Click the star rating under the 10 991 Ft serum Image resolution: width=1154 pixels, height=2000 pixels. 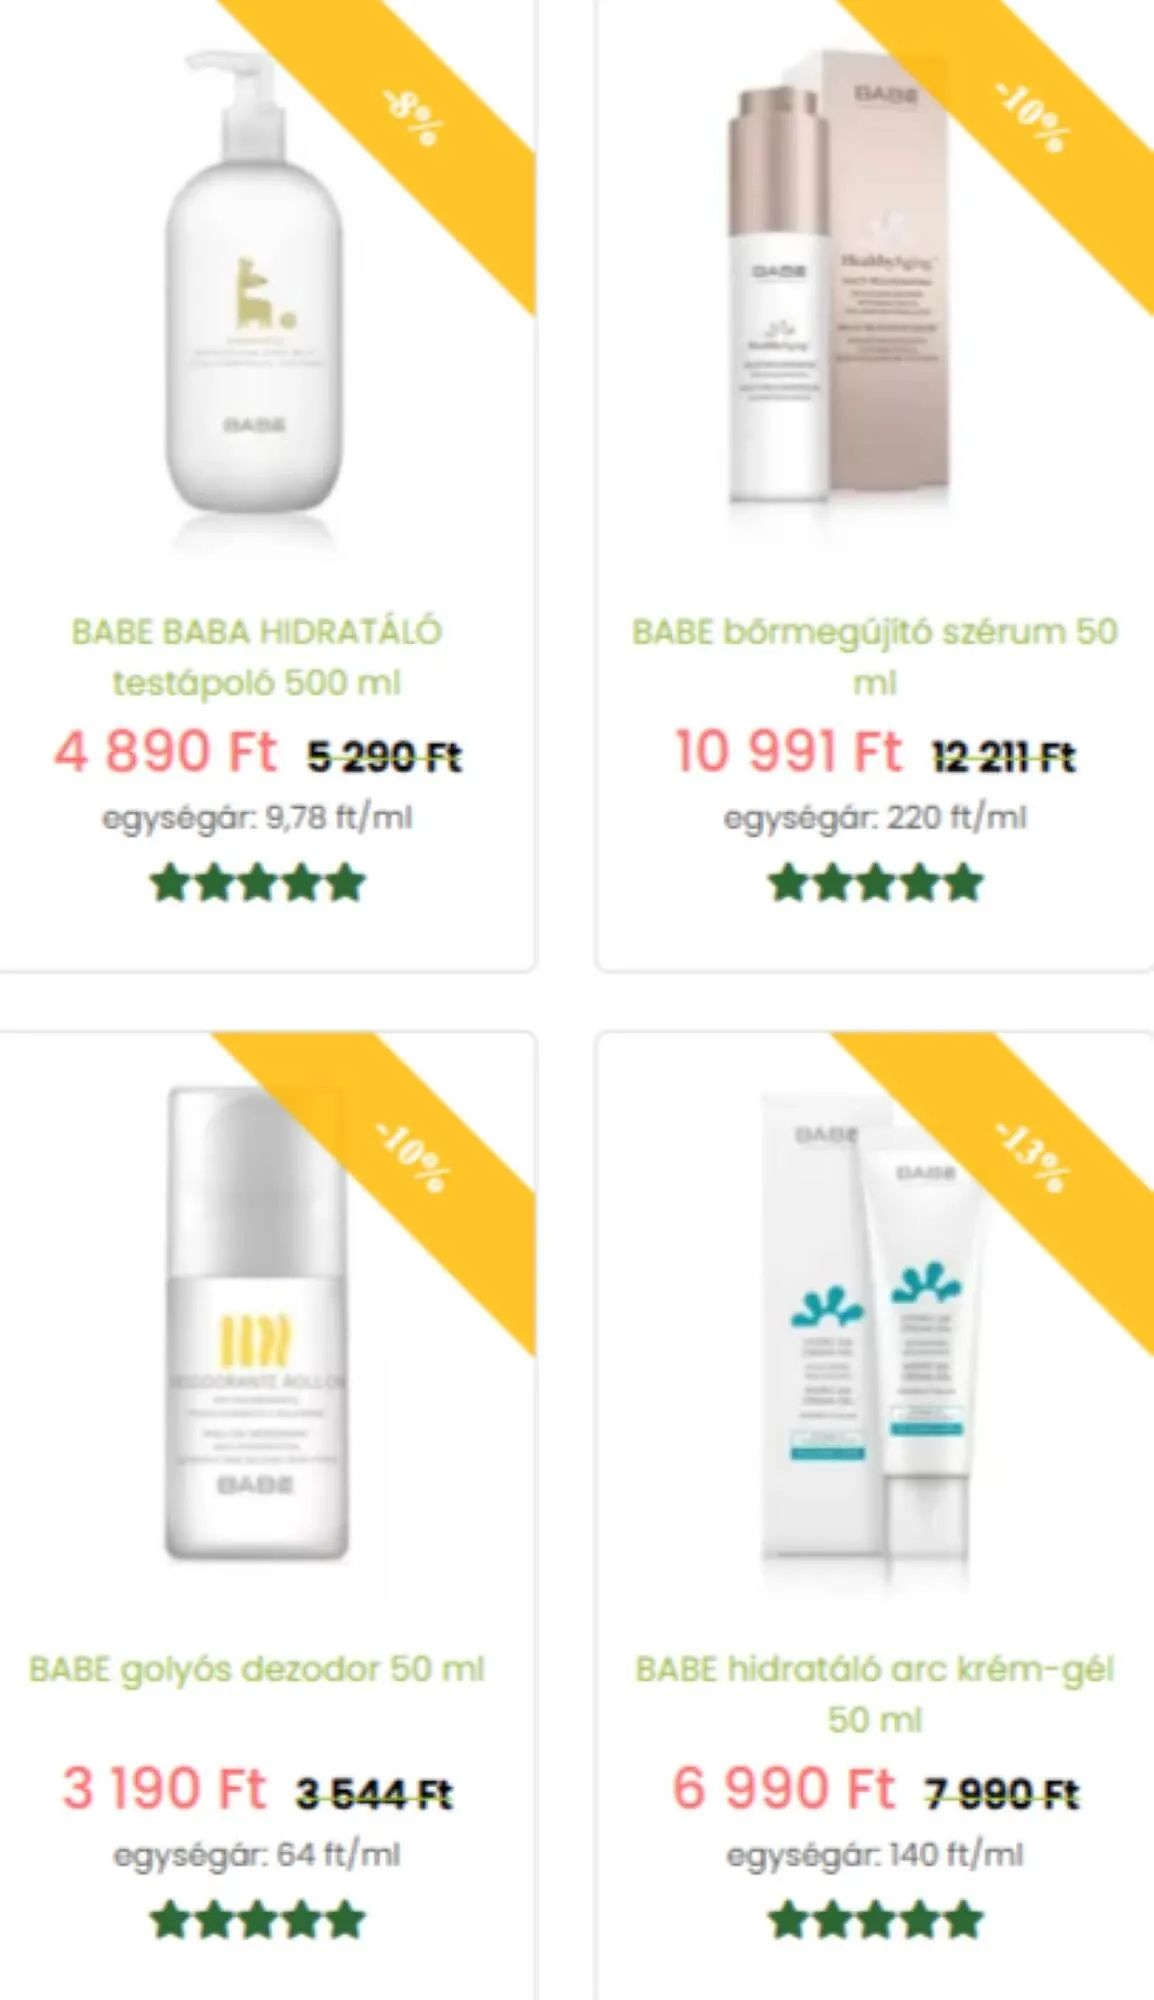click(x=876, y=883)
